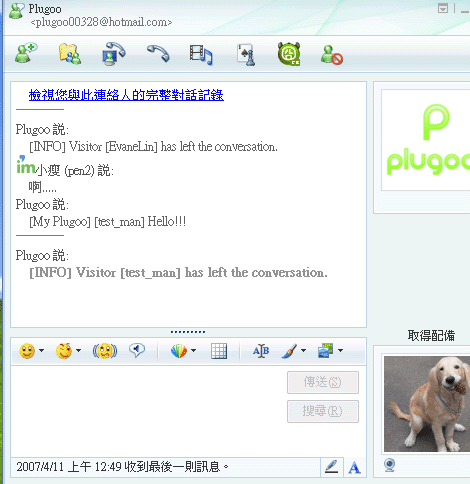The image size is (470, 484).
Task: Switch to handwriting mode pen icon
Action: pos(331,466)
